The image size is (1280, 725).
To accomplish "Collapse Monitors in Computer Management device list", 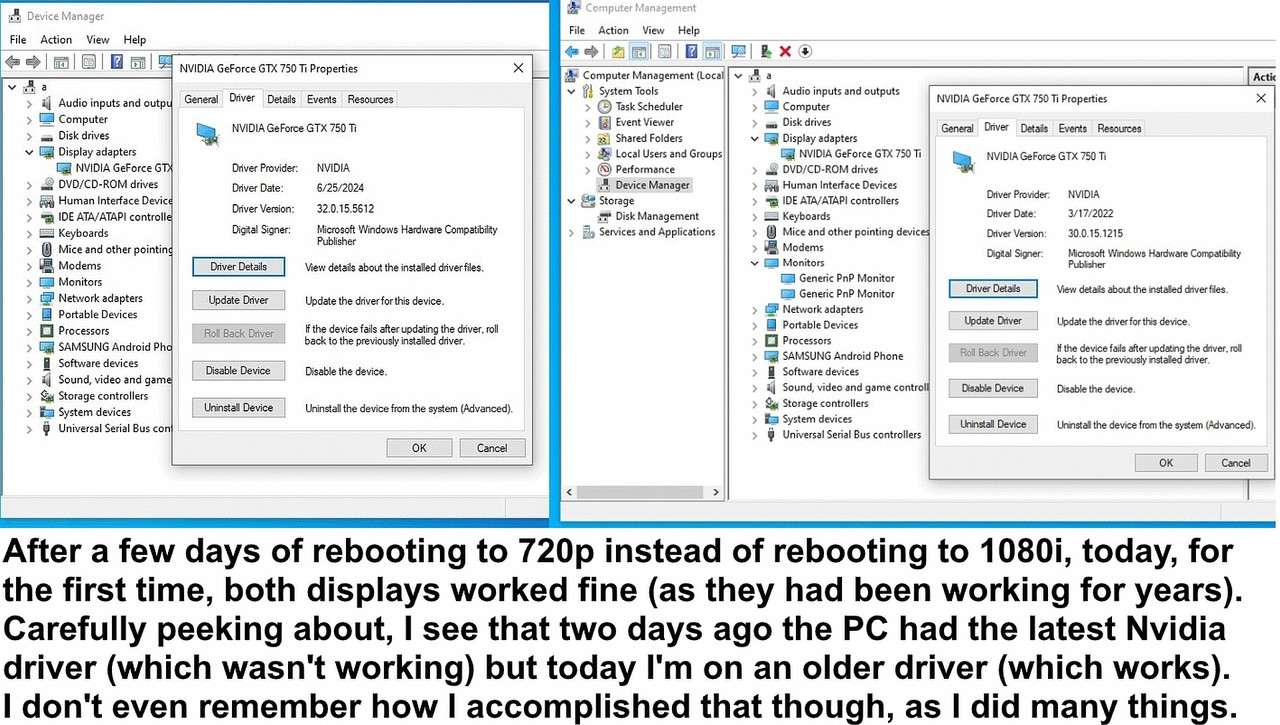I will (x=755, y=263).
